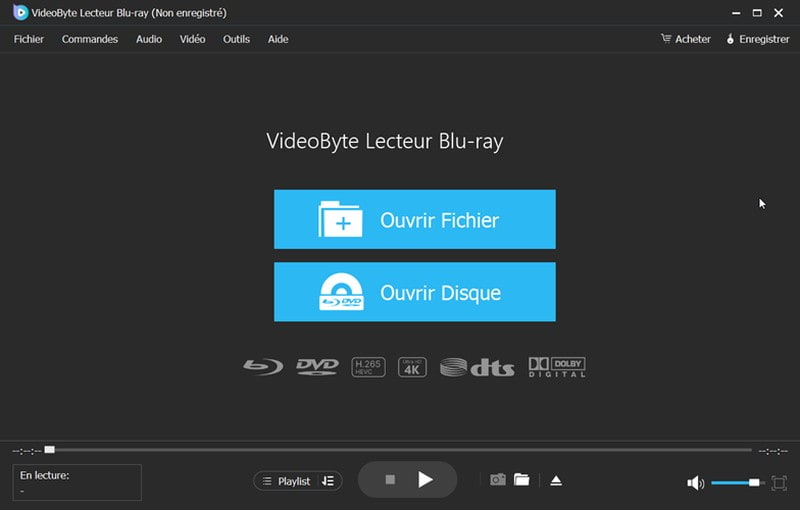Open the Outils menu
Viewport: 800px width, 510px height.
point(236,39)
